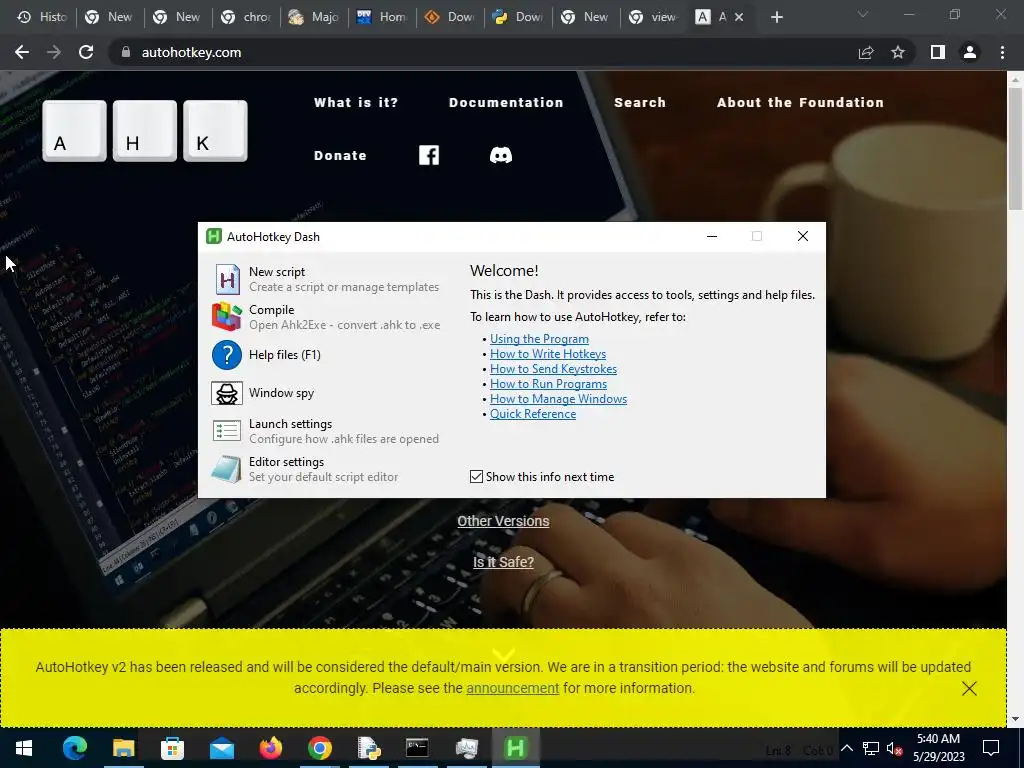This screenshot has height=768, width=1024.
Task: Open How to Run Programs link
Action: tap(549, 384)
